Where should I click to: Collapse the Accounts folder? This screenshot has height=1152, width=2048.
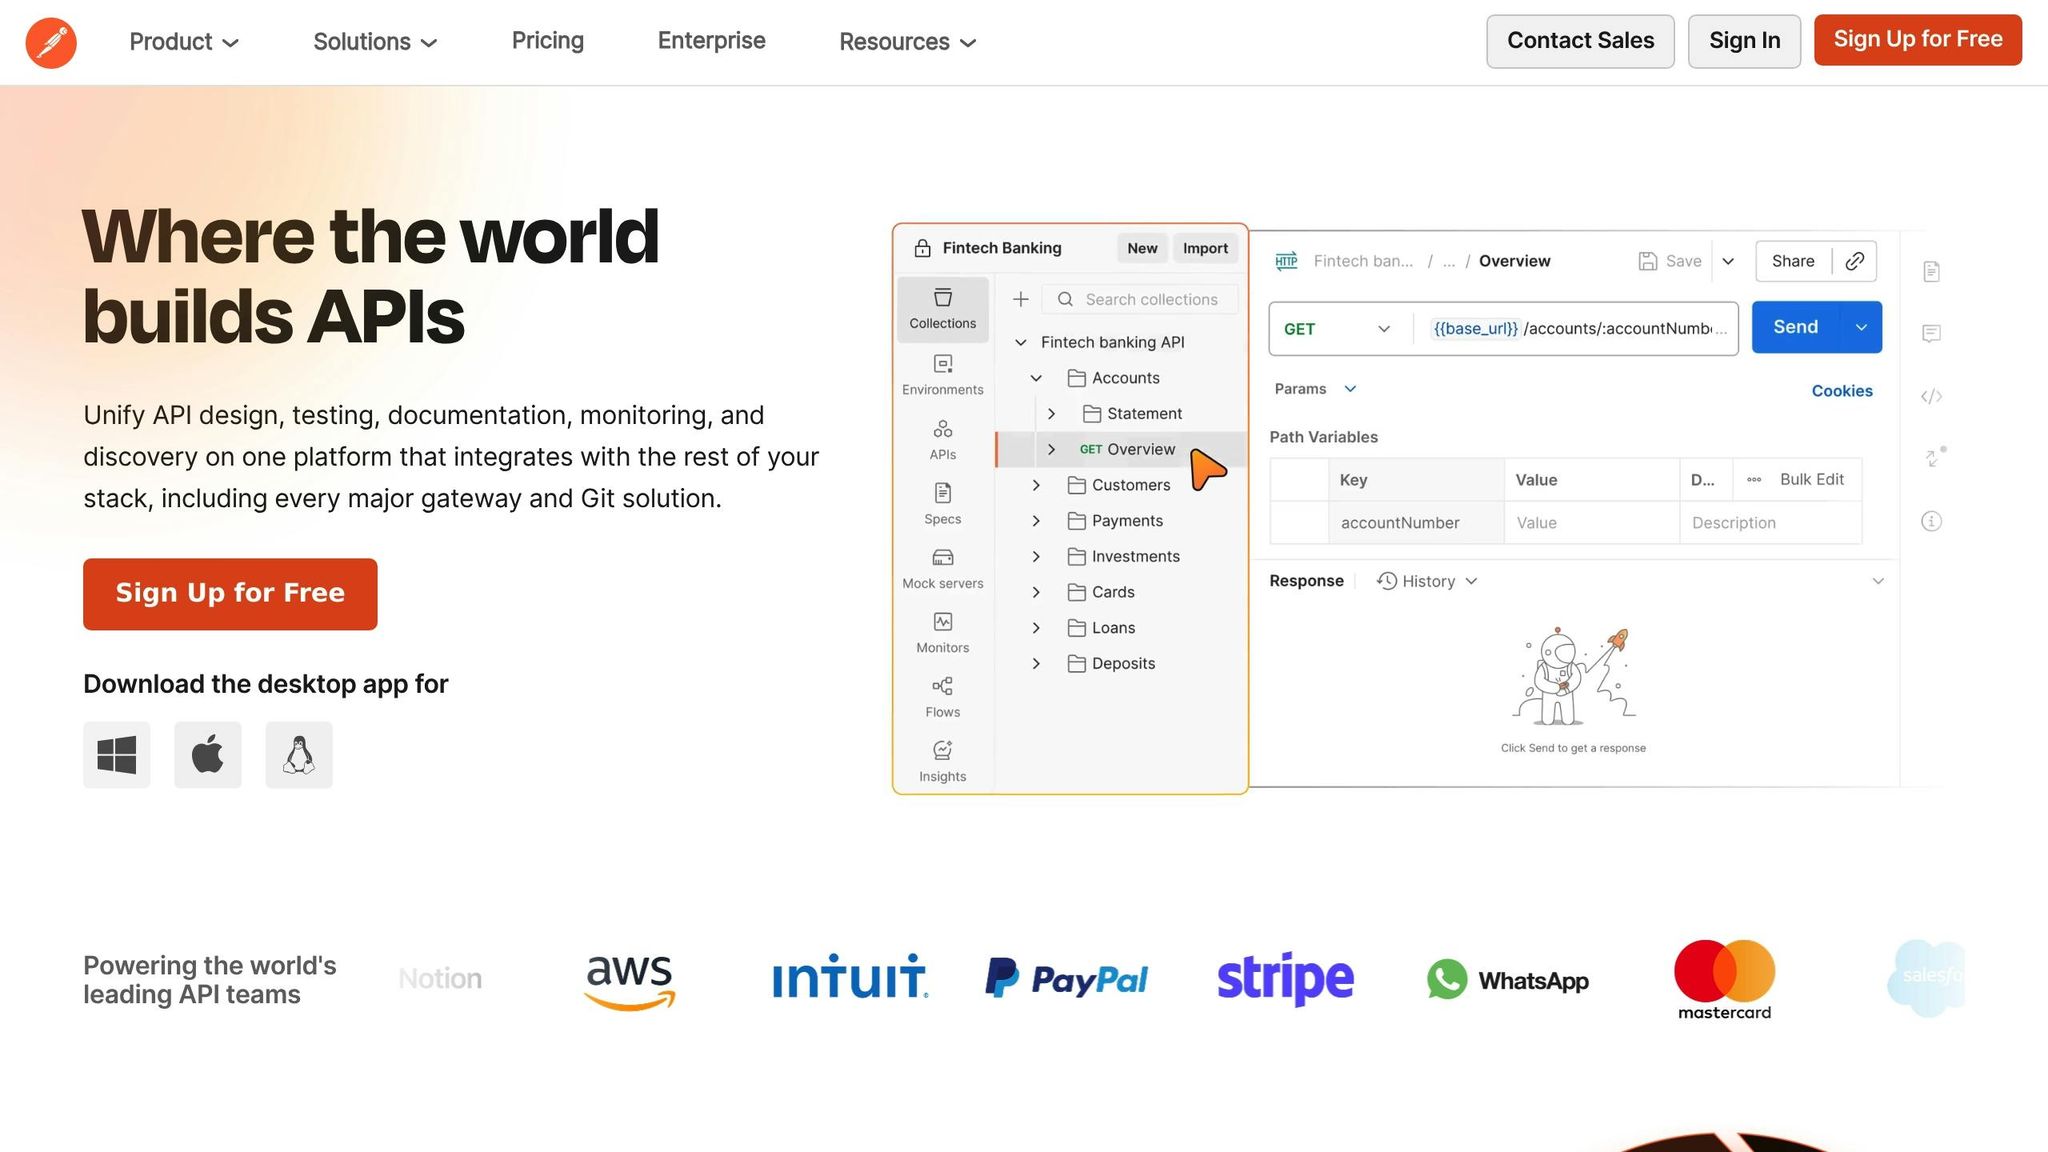(1036, 378)
